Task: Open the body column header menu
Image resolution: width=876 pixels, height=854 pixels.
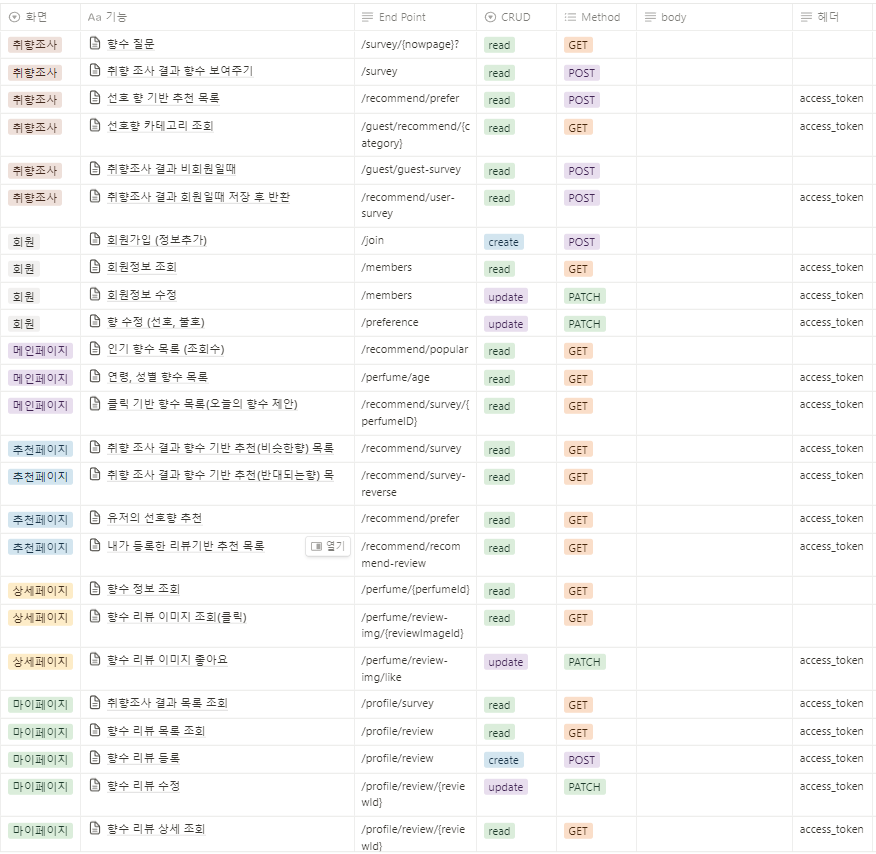Action: (x=652, y=16)
